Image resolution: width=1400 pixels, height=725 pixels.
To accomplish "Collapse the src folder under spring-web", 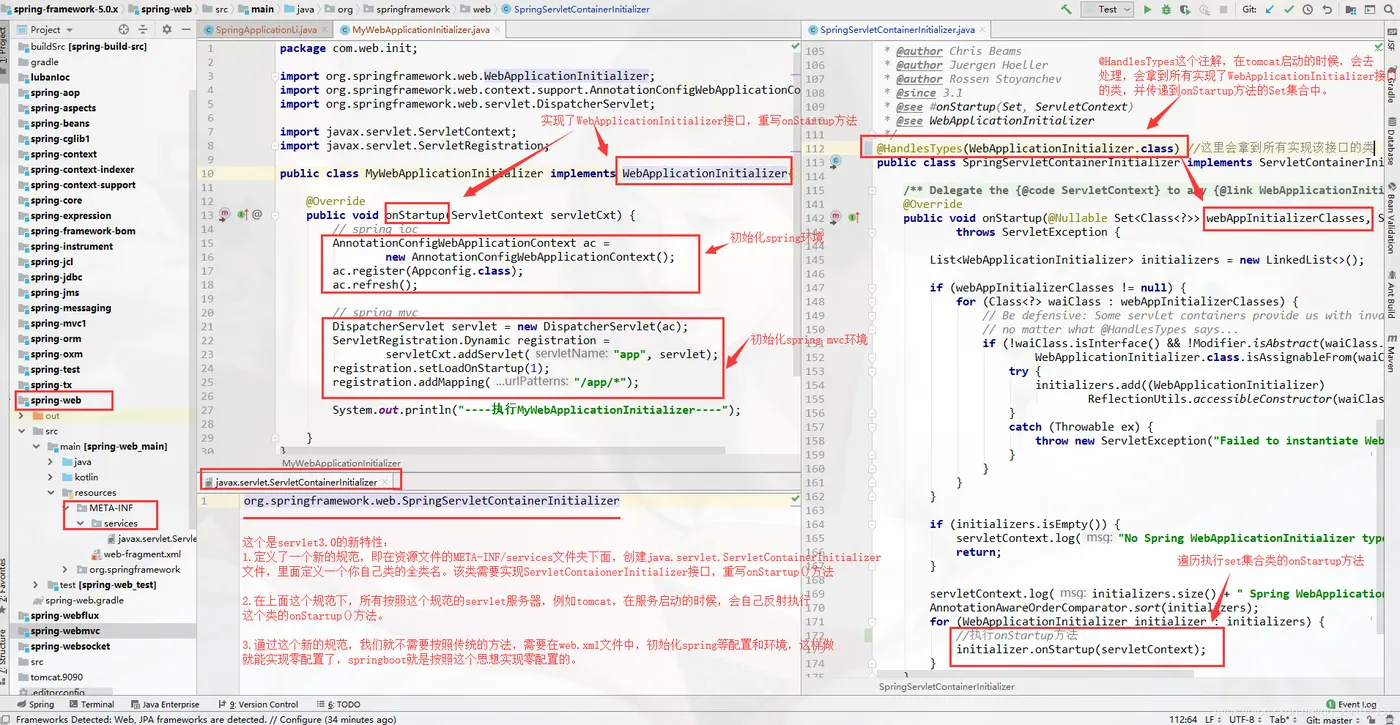I will coord(21,431).
